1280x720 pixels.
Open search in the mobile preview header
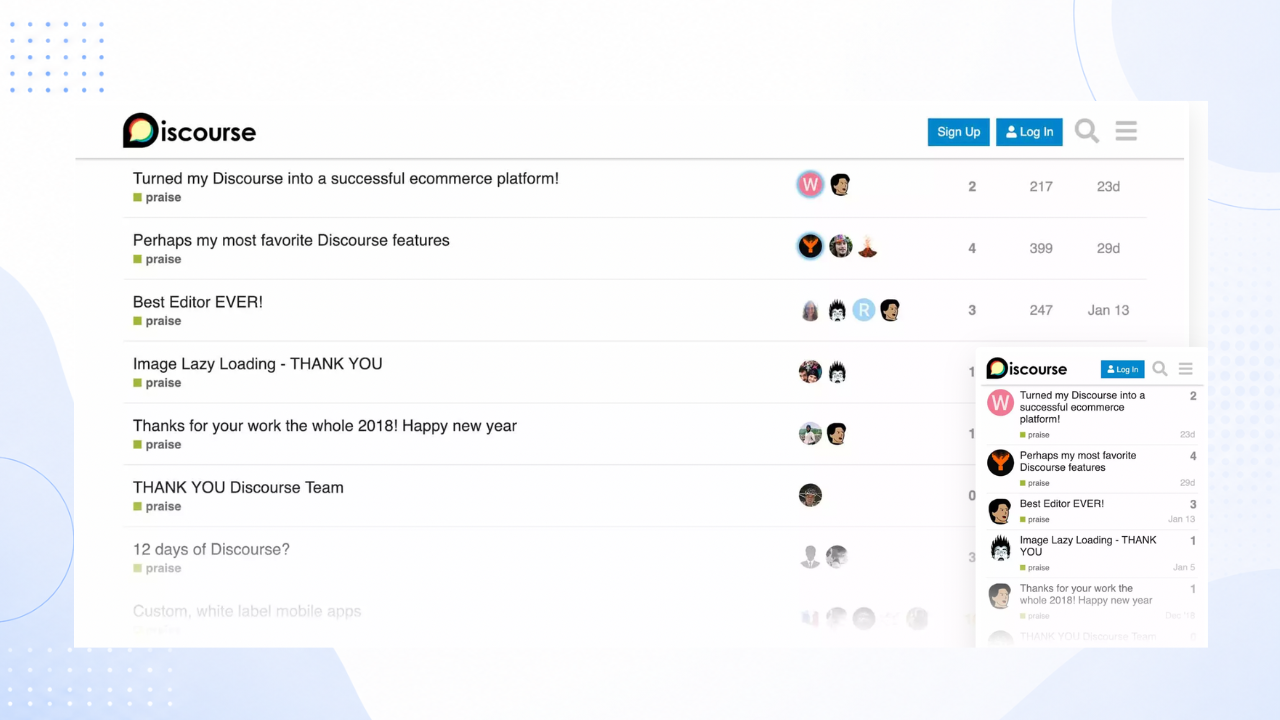coord(1160,369)
